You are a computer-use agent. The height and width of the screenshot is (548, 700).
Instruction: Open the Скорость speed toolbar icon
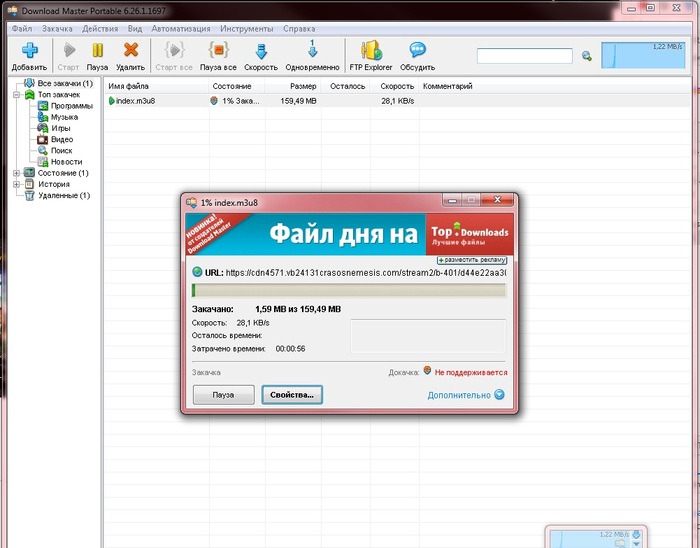coord(261,51)
